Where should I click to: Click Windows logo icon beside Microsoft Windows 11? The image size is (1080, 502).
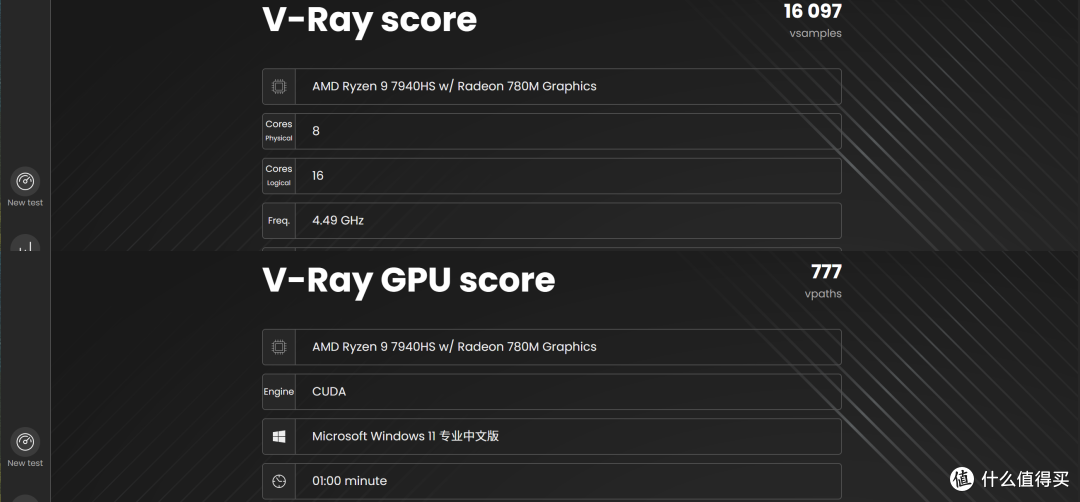[279, 437]
